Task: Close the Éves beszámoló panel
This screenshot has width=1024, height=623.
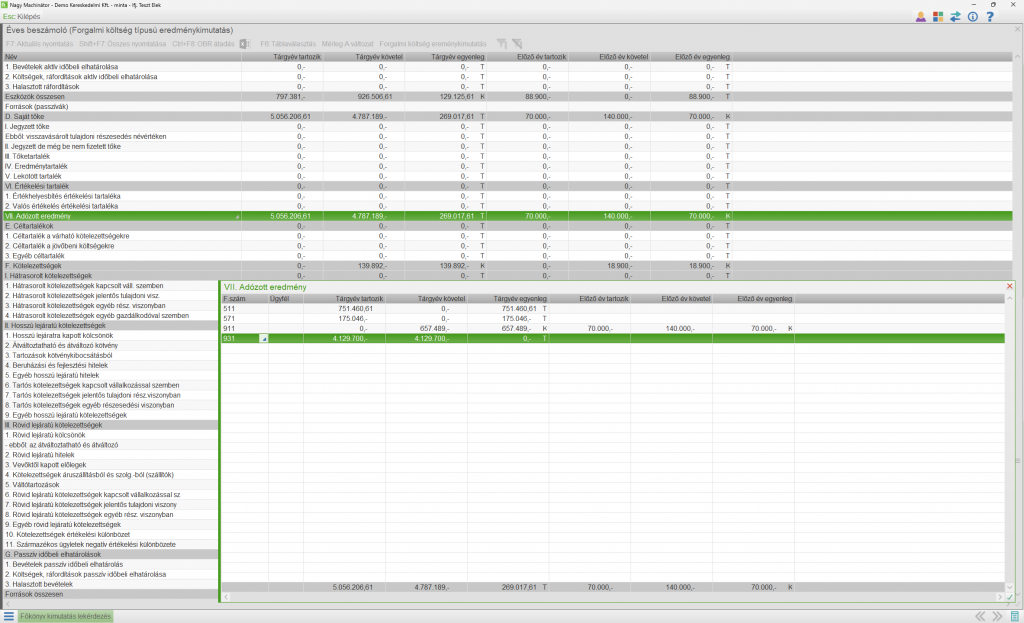Action: click(x=1017, y=29)
